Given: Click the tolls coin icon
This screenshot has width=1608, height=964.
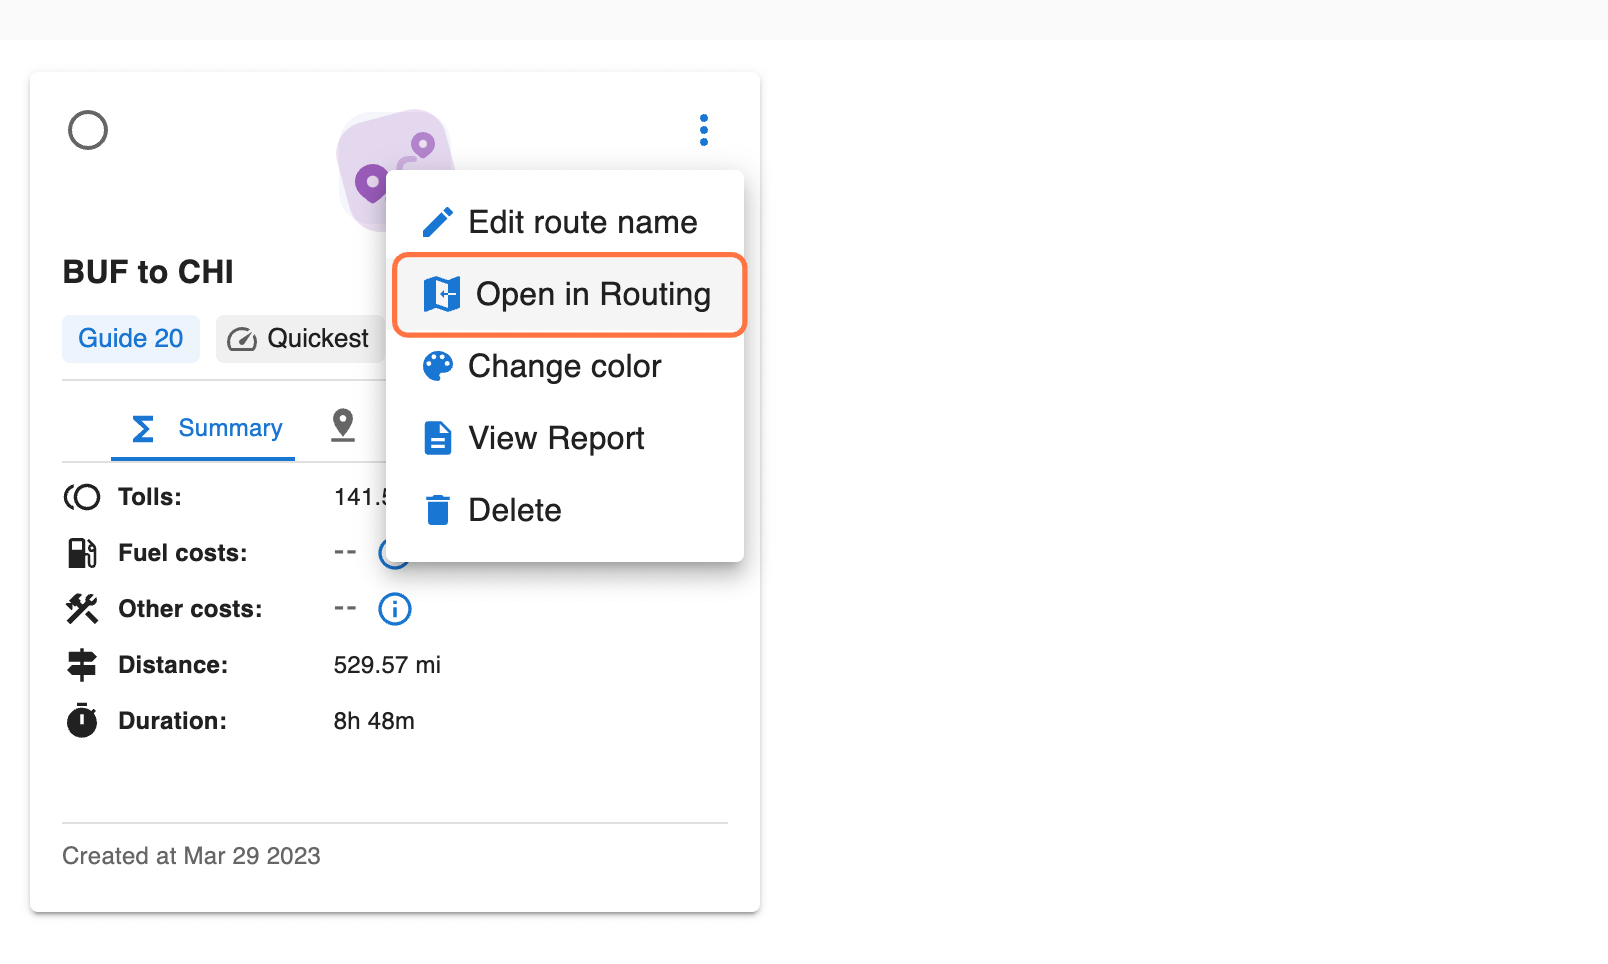Looking at the screenshot, I should tap(82, 497).
